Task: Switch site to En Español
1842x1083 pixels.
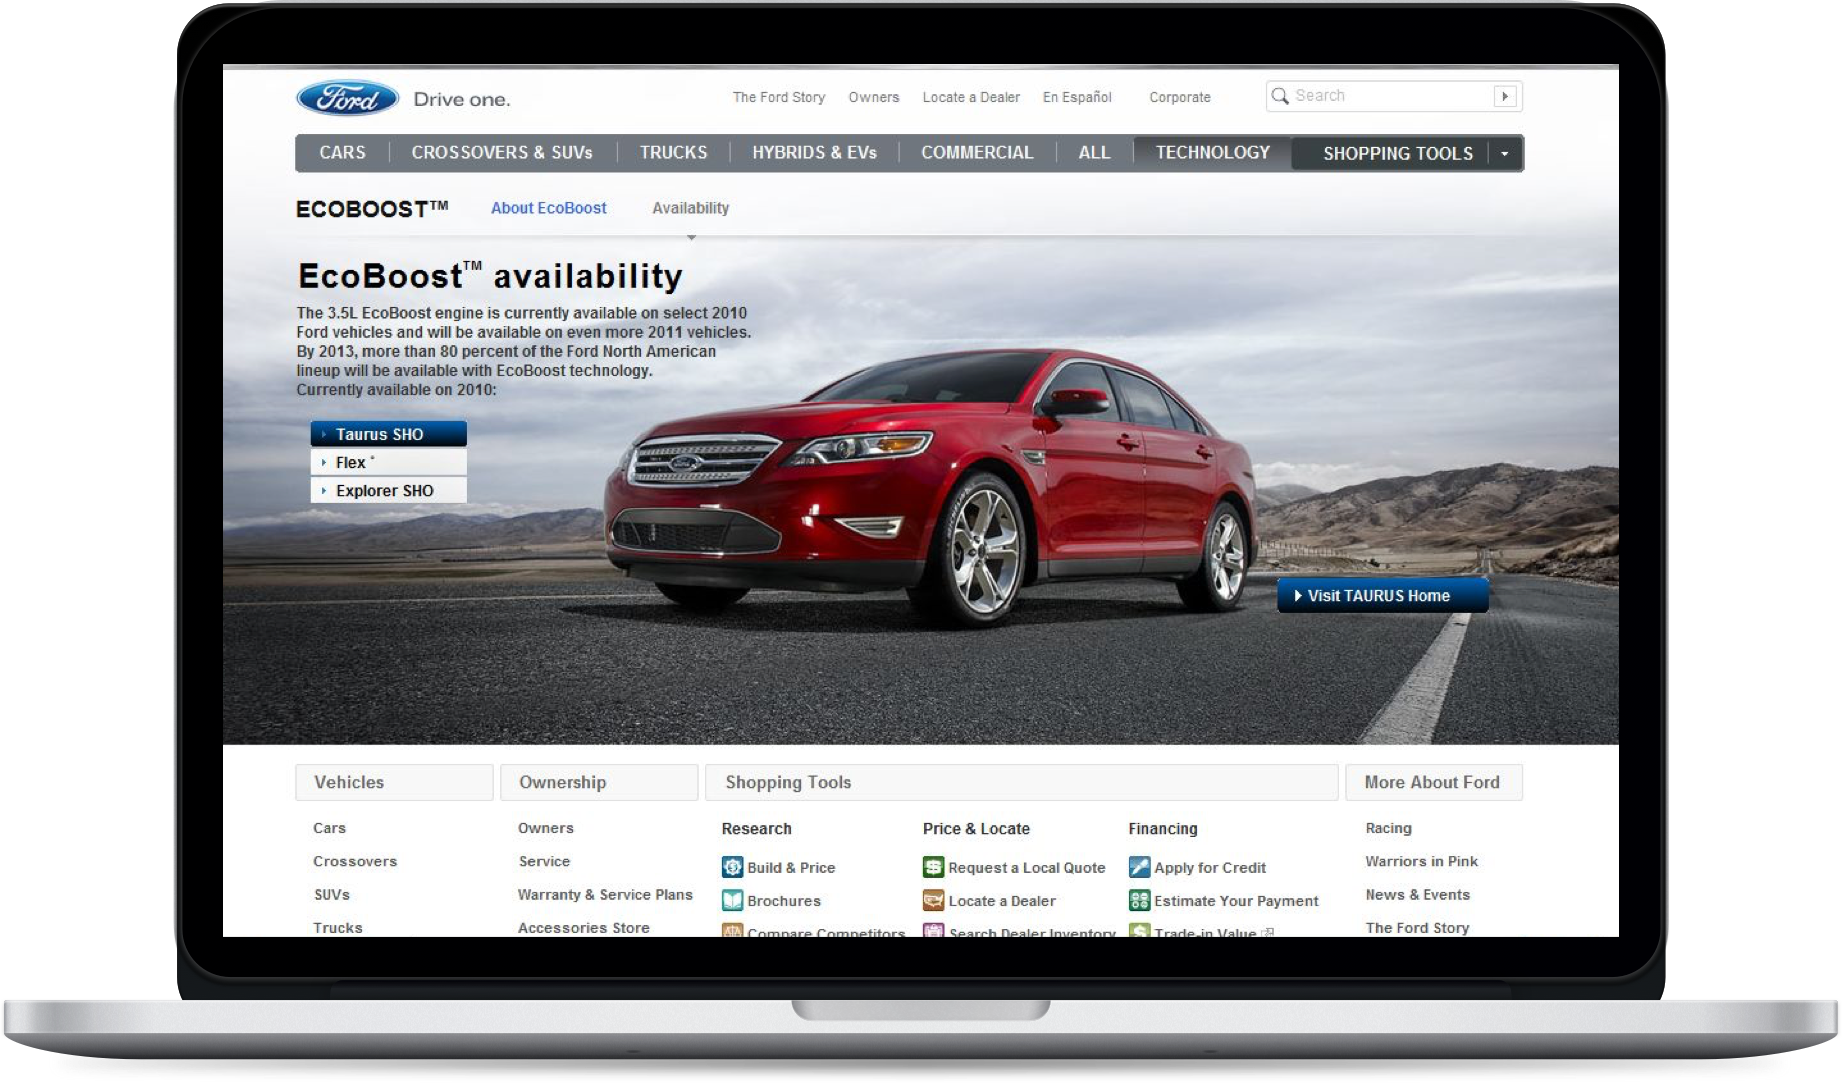Action: click(x=1076, y=97)
